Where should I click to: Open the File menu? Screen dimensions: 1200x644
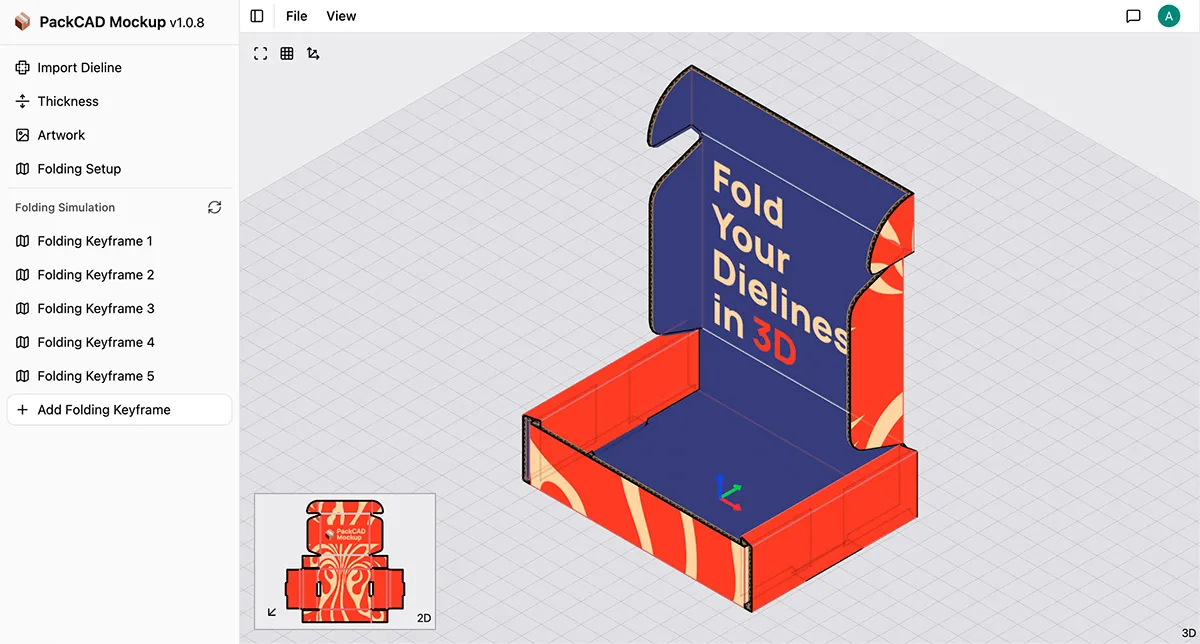point(296,16)
